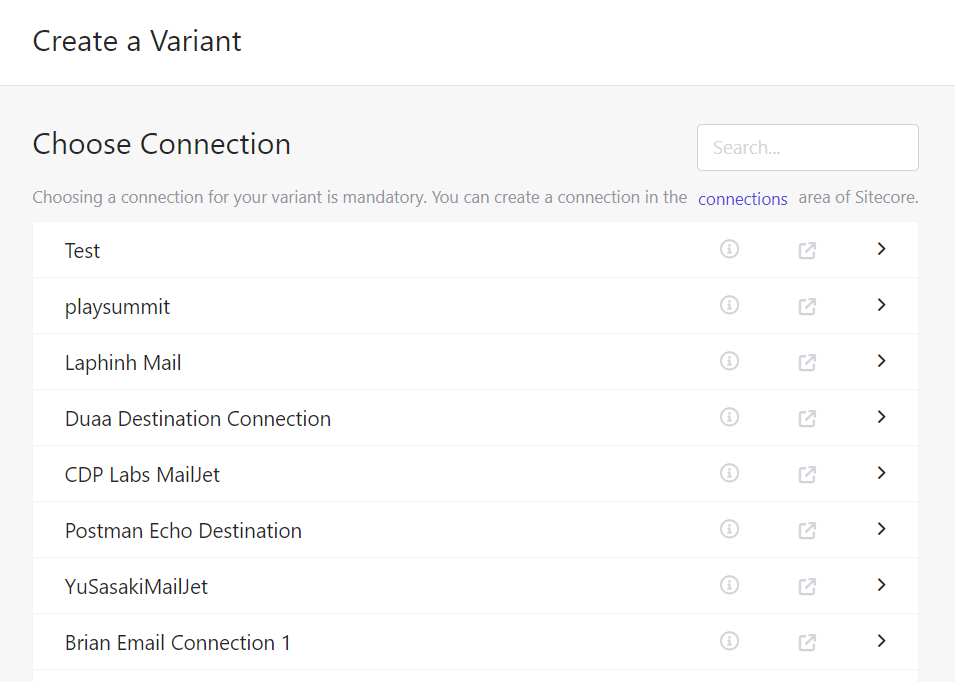Follow the connections link
The height and width of the screenshot is (682, 955).
pyautogui.click(x=742, y=199)
